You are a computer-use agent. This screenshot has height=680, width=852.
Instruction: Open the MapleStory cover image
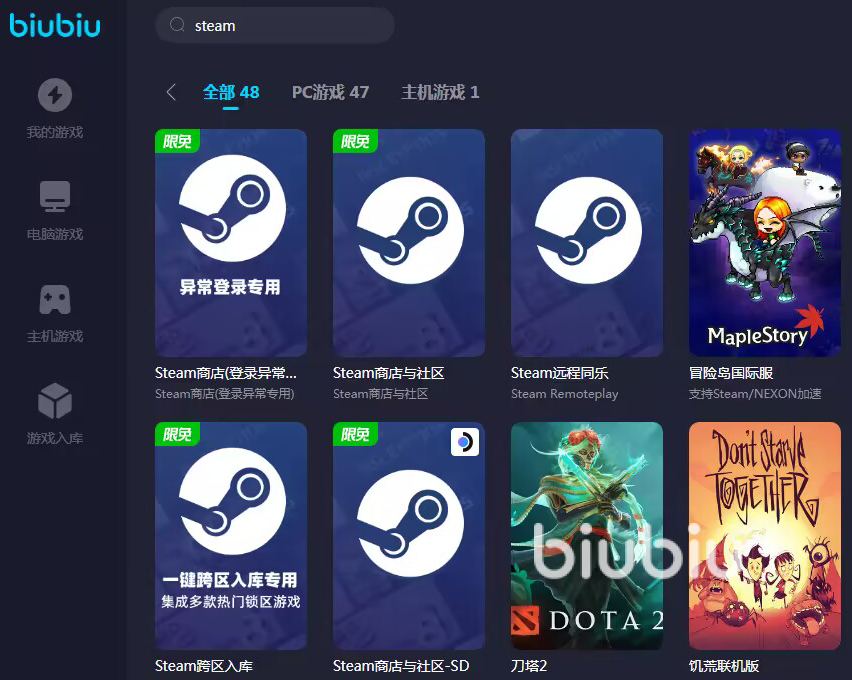pos(765,242)
